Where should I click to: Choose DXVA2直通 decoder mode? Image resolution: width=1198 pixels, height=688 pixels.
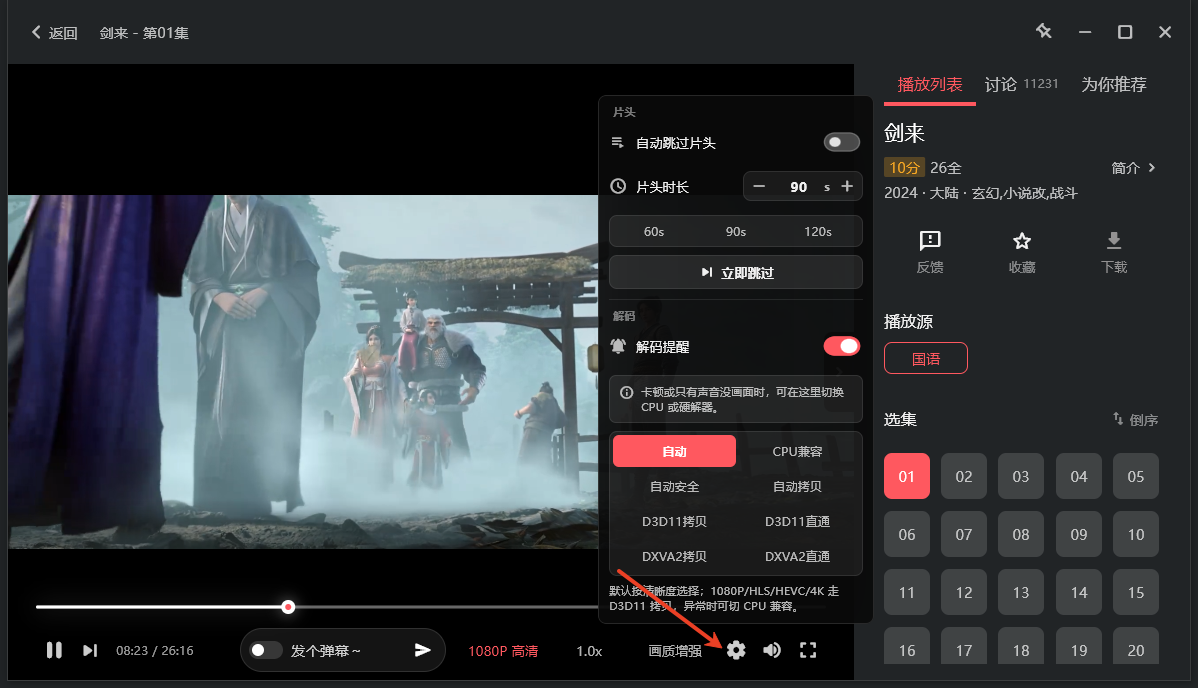coord(797,557)
